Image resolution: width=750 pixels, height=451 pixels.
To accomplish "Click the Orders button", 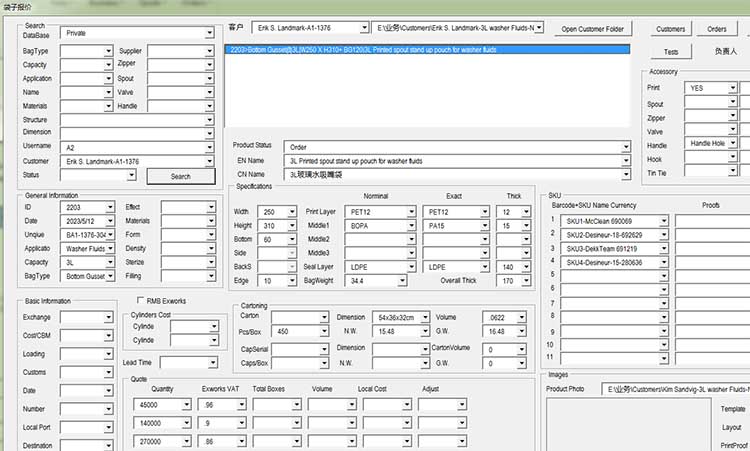I will point(717,29).
